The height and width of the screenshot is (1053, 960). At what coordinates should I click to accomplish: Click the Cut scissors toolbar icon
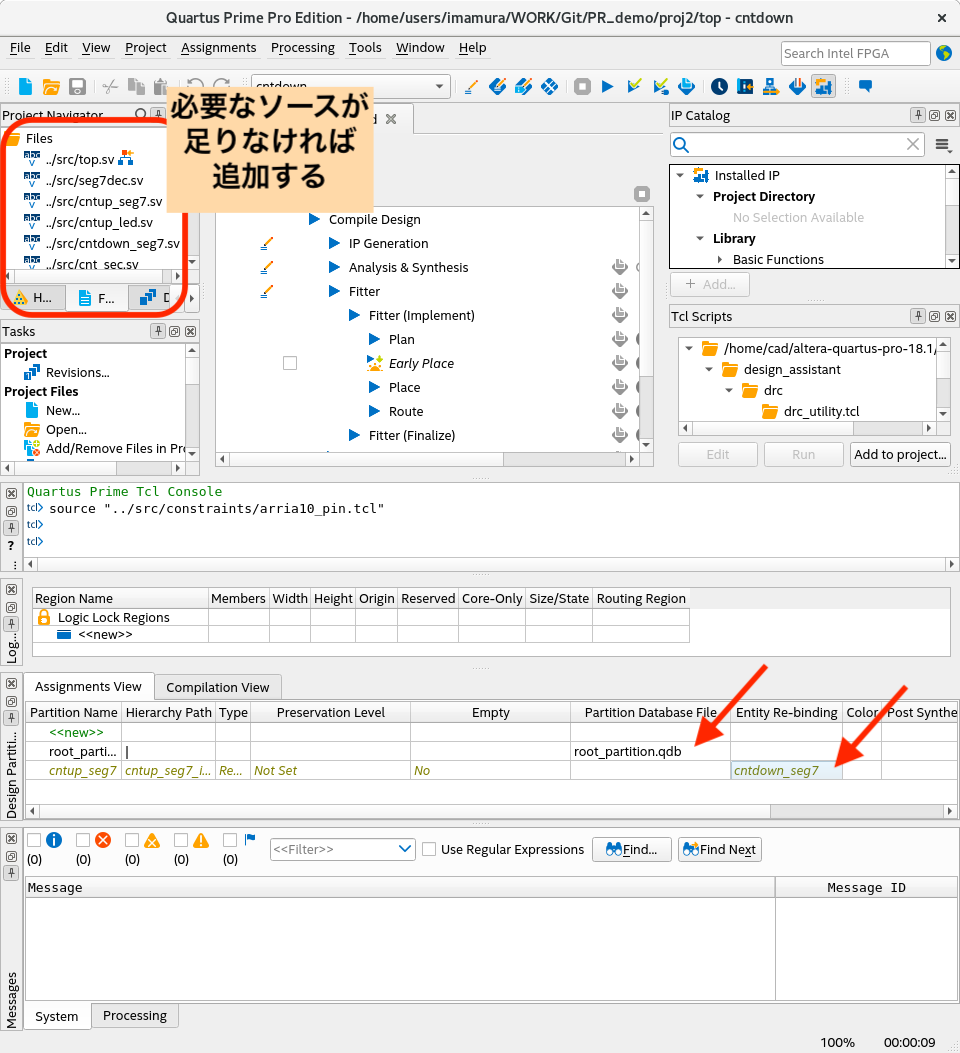[110, 86]
